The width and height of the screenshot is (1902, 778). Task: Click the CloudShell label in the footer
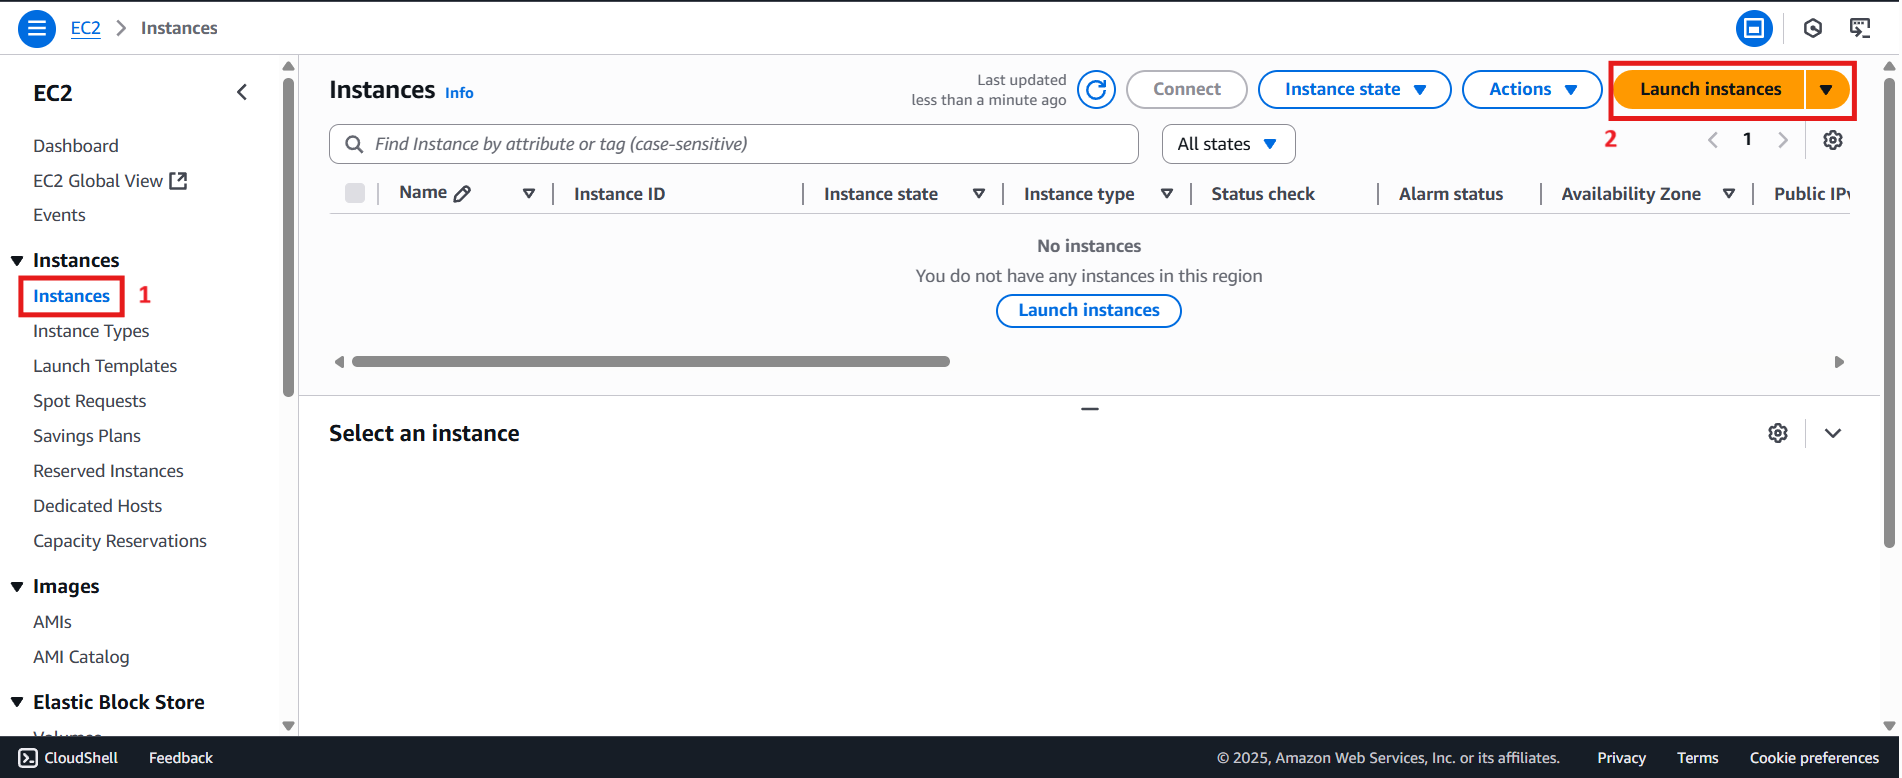[x=81, y=758]
